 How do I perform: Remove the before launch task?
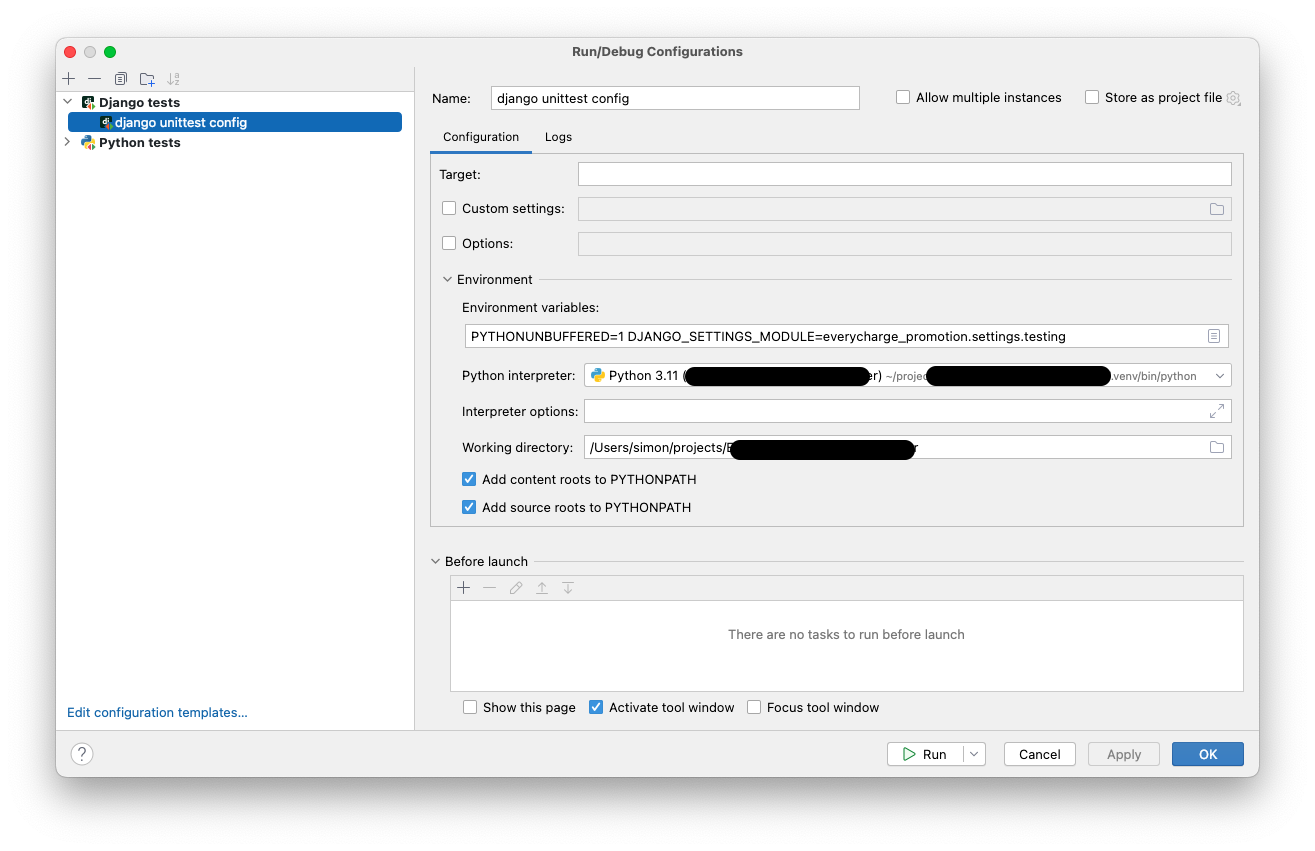point(490,588)
